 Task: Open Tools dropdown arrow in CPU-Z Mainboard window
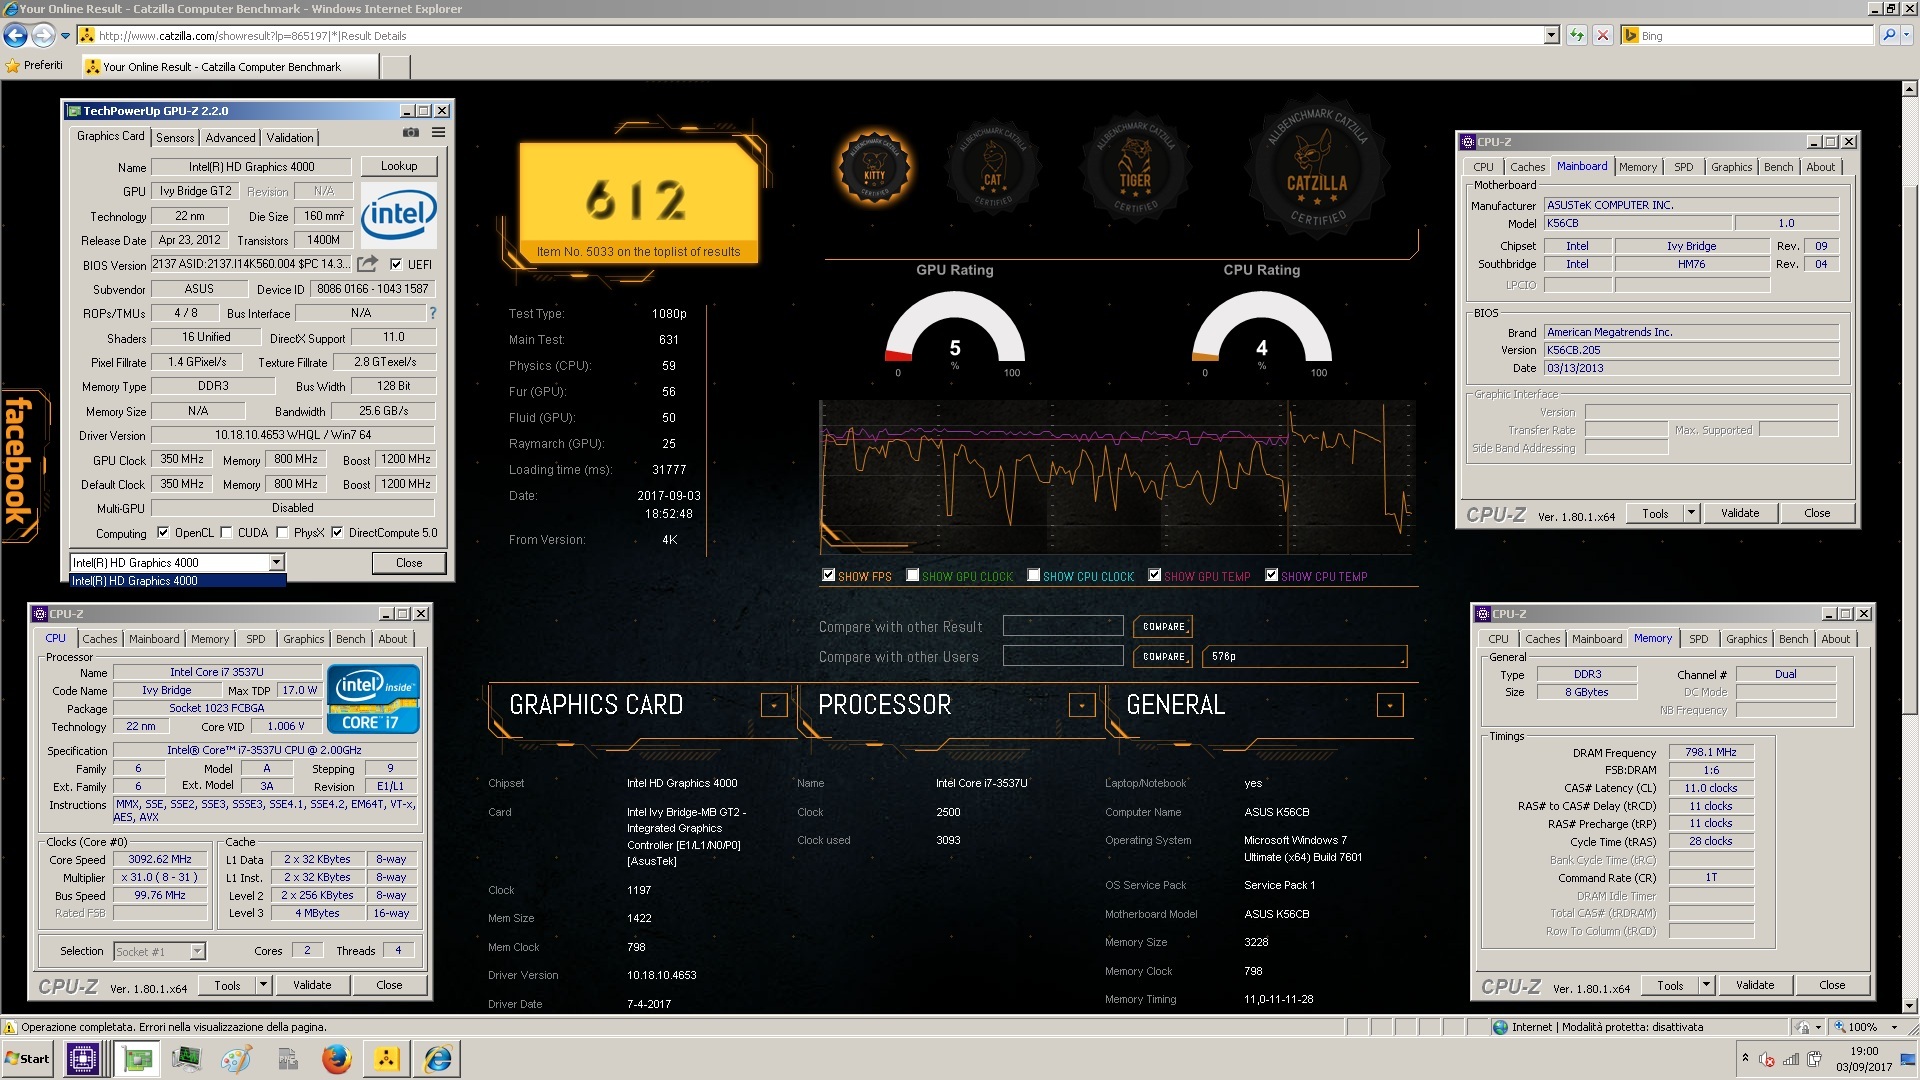point(1691,513)
